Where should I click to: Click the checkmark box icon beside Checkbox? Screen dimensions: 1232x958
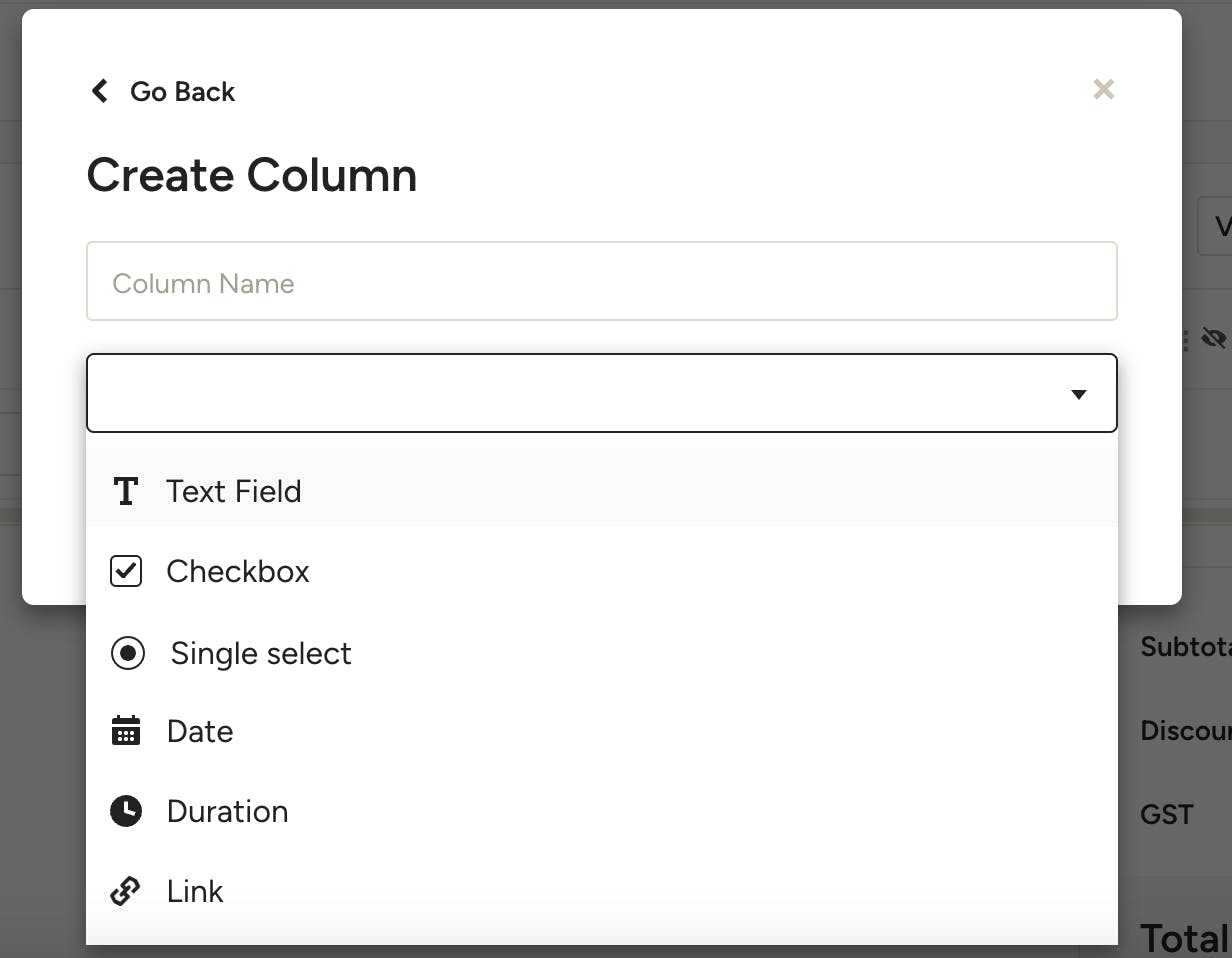pos(126,571)
